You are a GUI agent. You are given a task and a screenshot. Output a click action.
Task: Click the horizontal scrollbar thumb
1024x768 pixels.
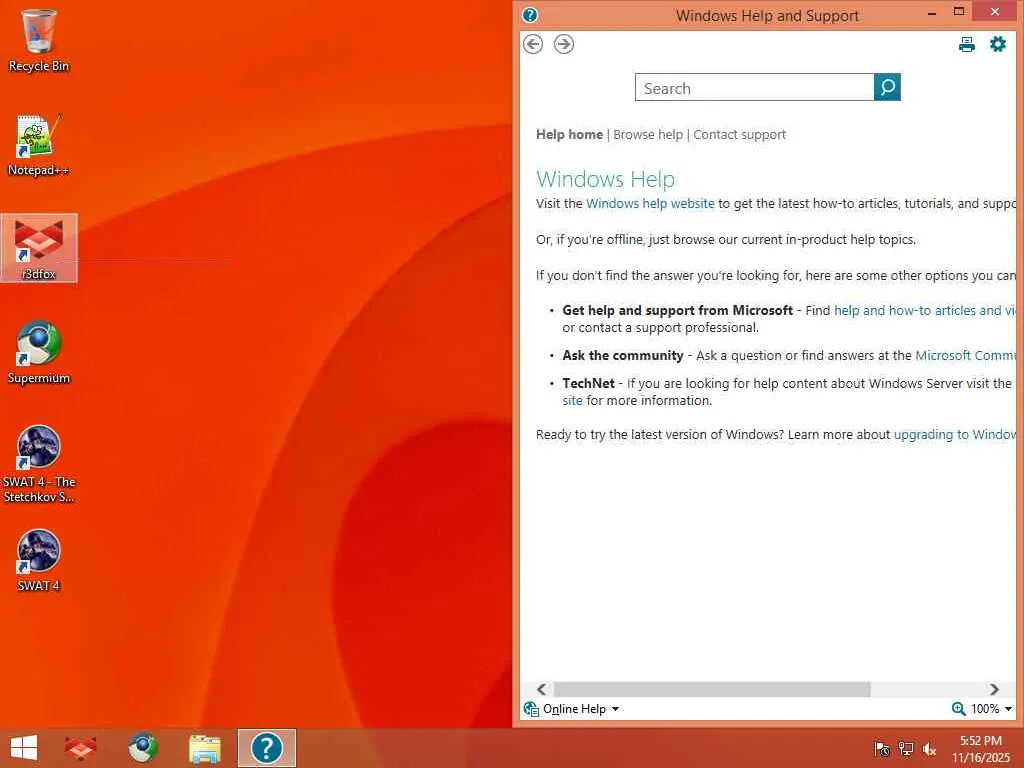[712, 689]
